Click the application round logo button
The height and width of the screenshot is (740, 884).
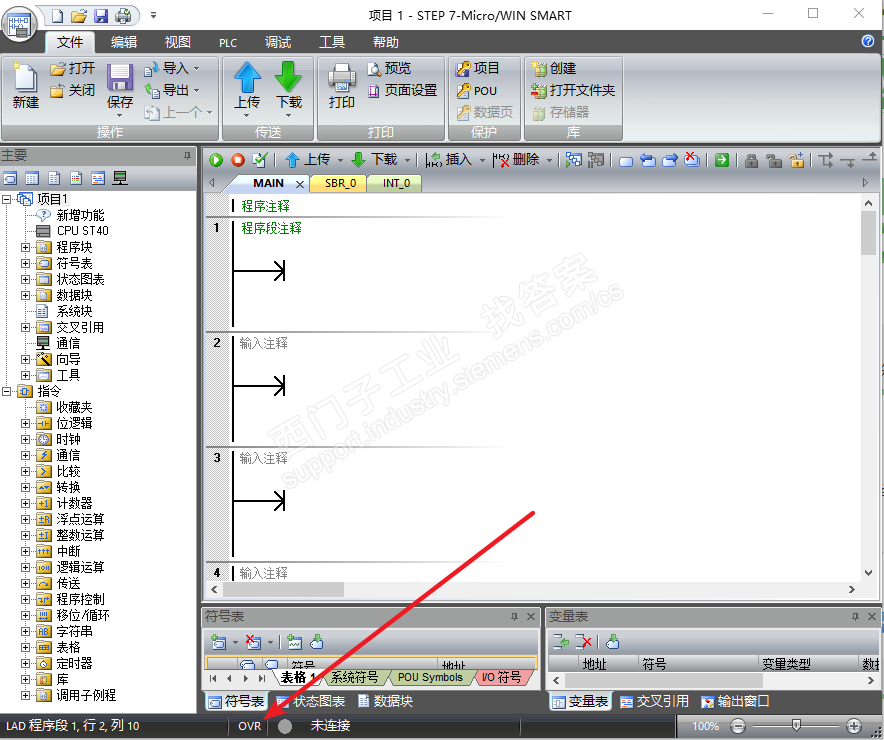coord(19,24)
